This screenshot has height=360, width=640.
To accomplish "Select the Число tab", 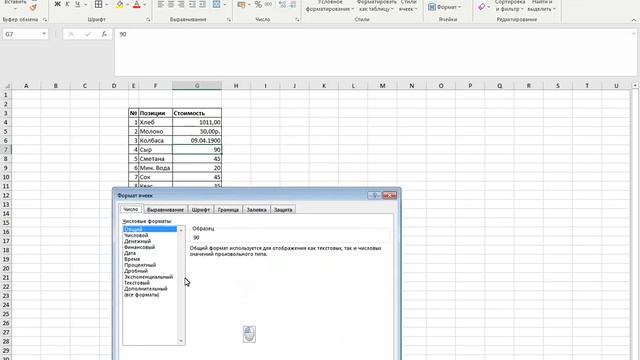I will click(x=131, y=209).
